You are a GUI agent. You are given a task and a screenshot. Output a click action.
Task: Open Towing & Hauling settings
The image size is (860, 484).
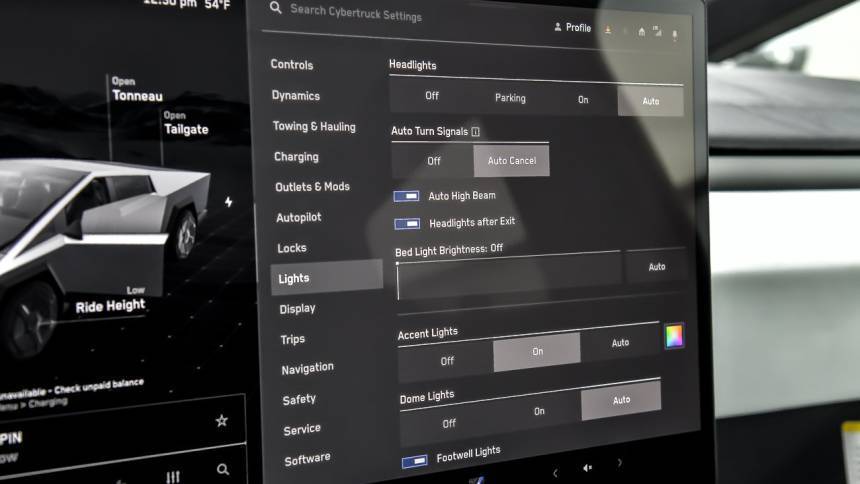314,126
